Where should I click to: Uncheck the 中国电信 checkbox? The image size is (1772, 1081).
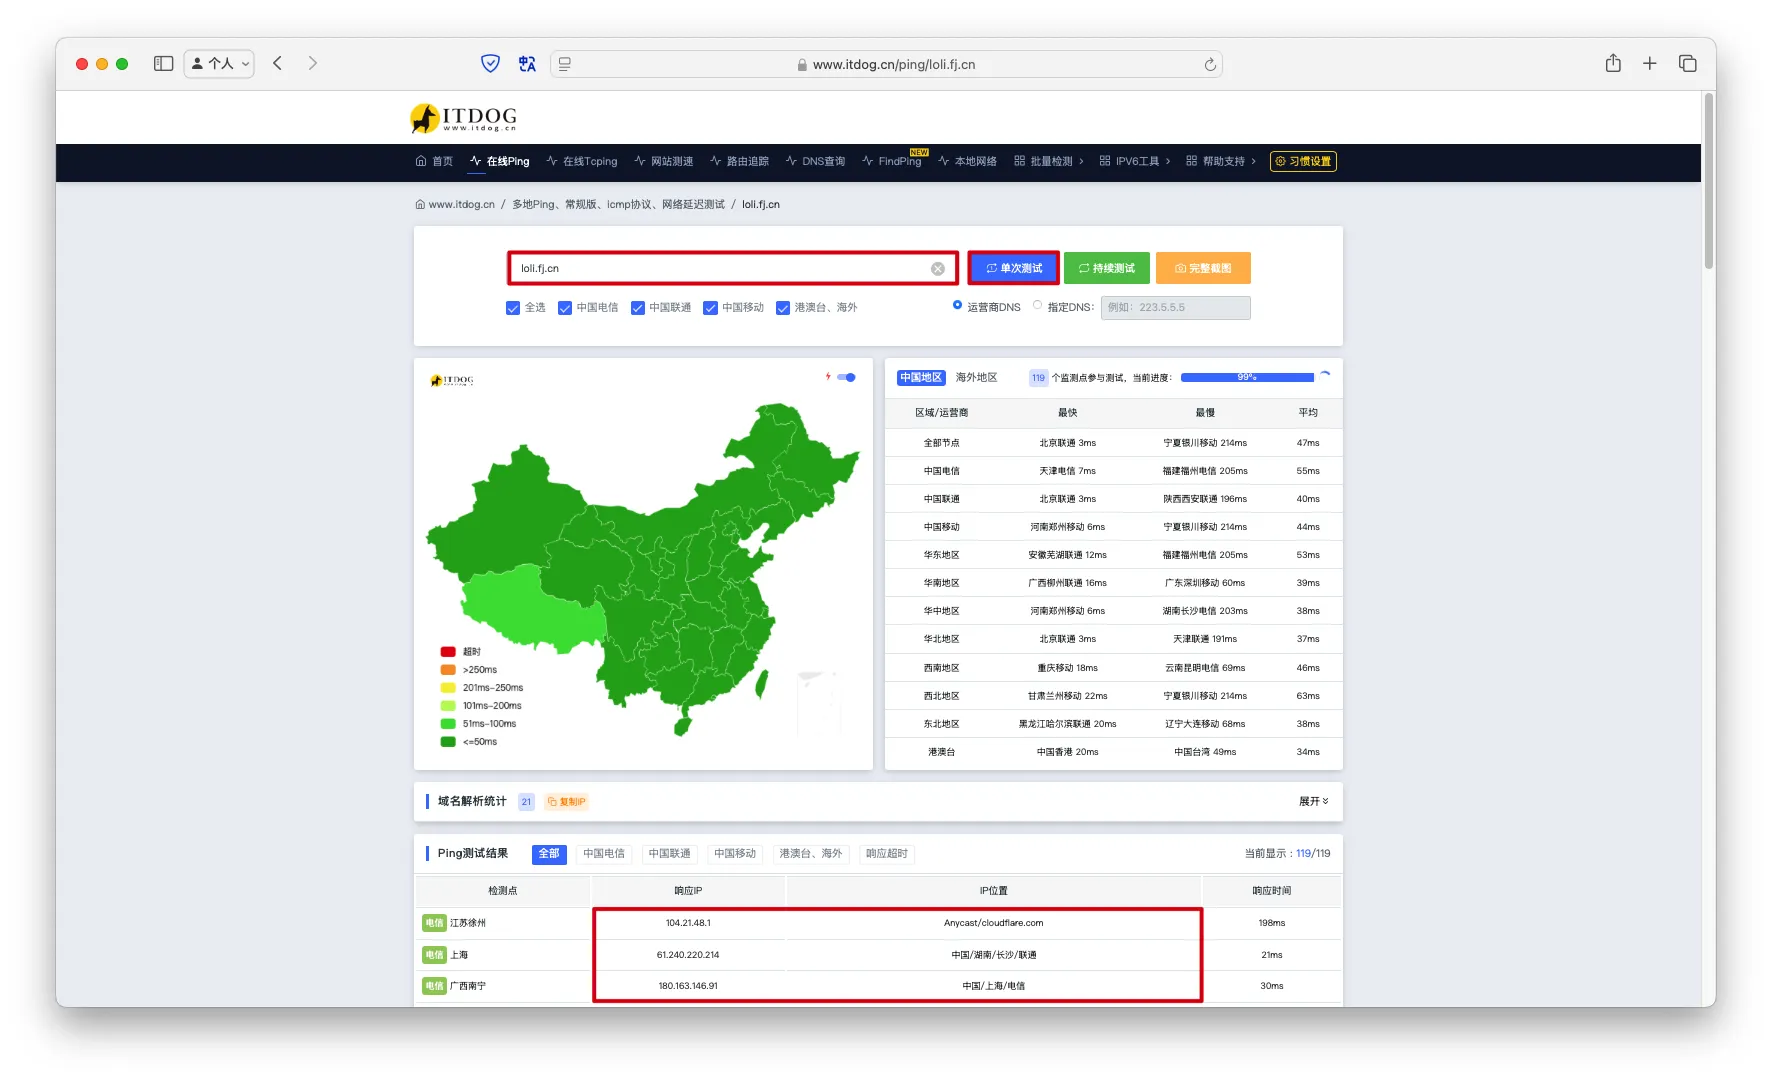tap(565, 308)
